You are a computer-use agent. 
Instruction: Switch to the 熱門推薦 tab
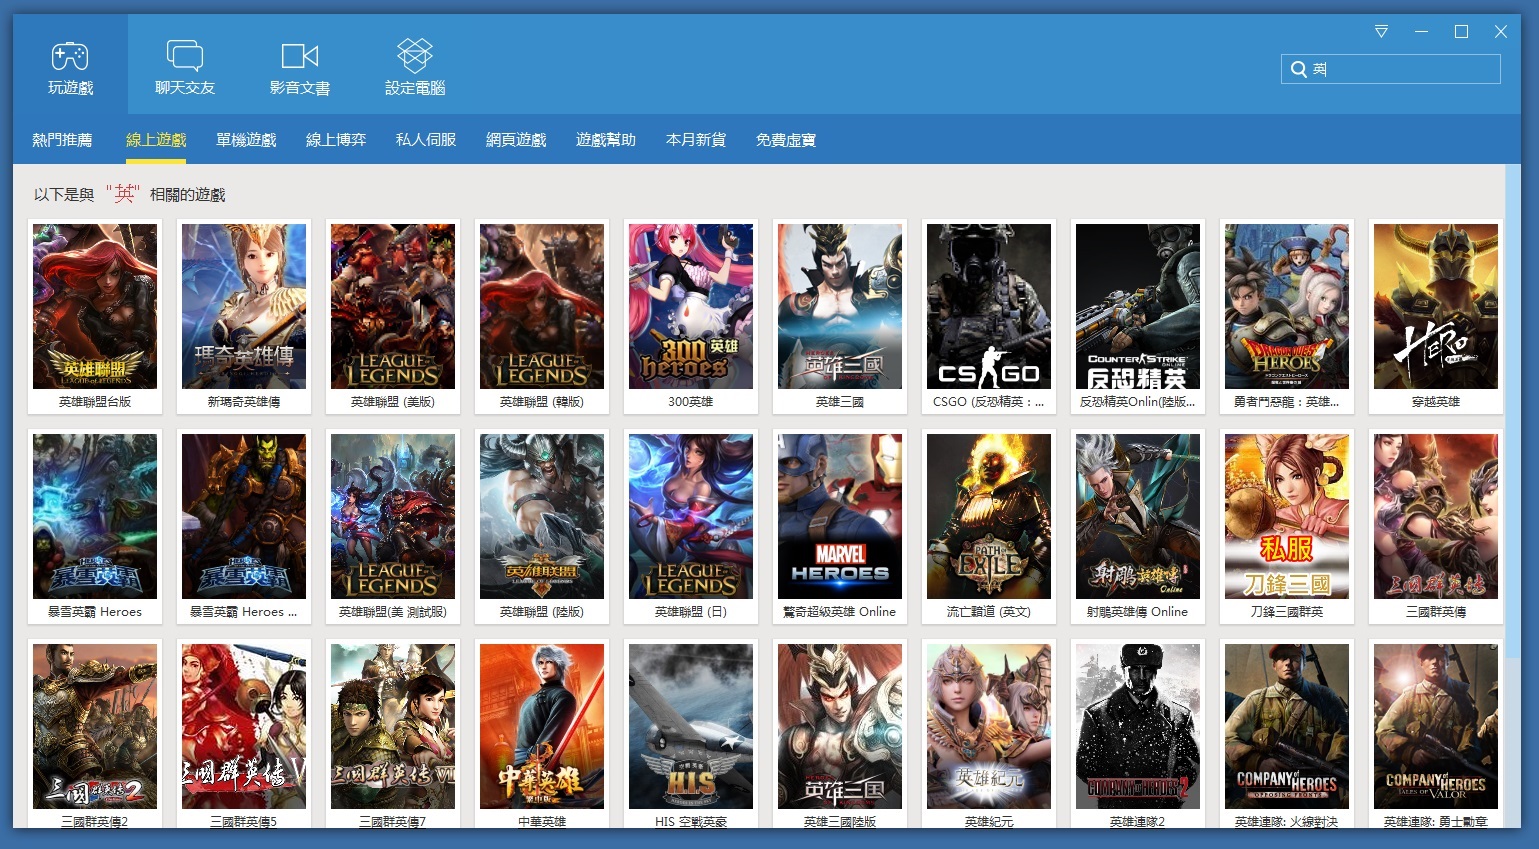pos(62,140)
